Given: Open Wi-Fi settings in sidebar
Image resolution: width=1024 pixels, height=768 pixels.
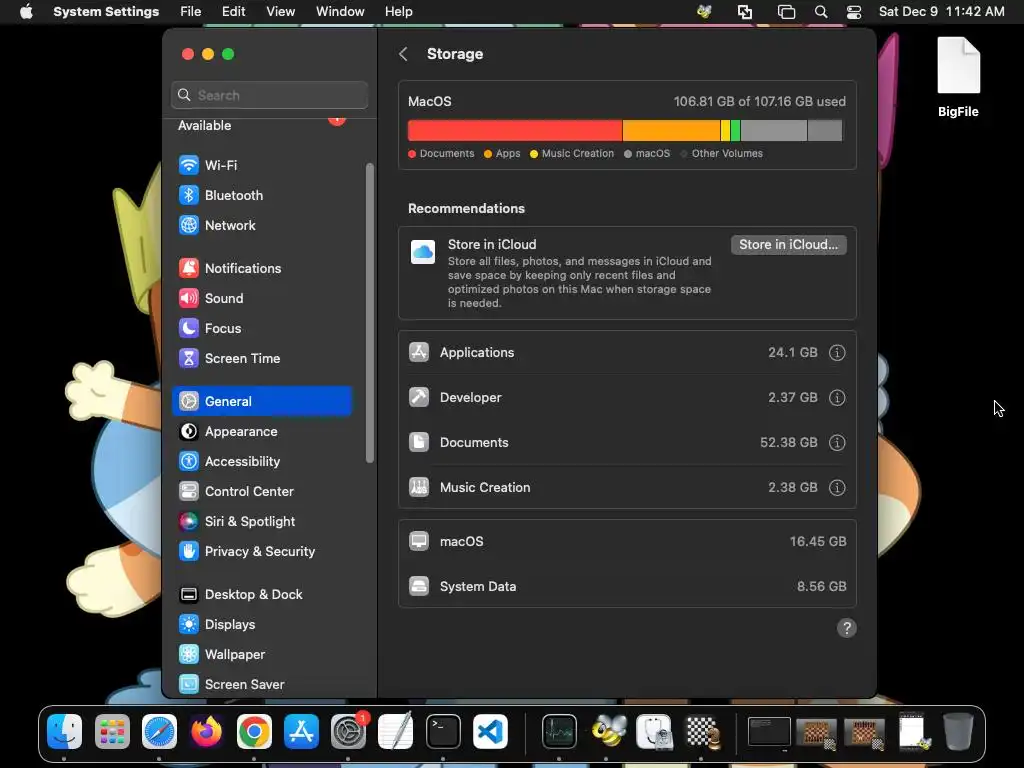Looking at the screenshot, I should click(262, 165).
